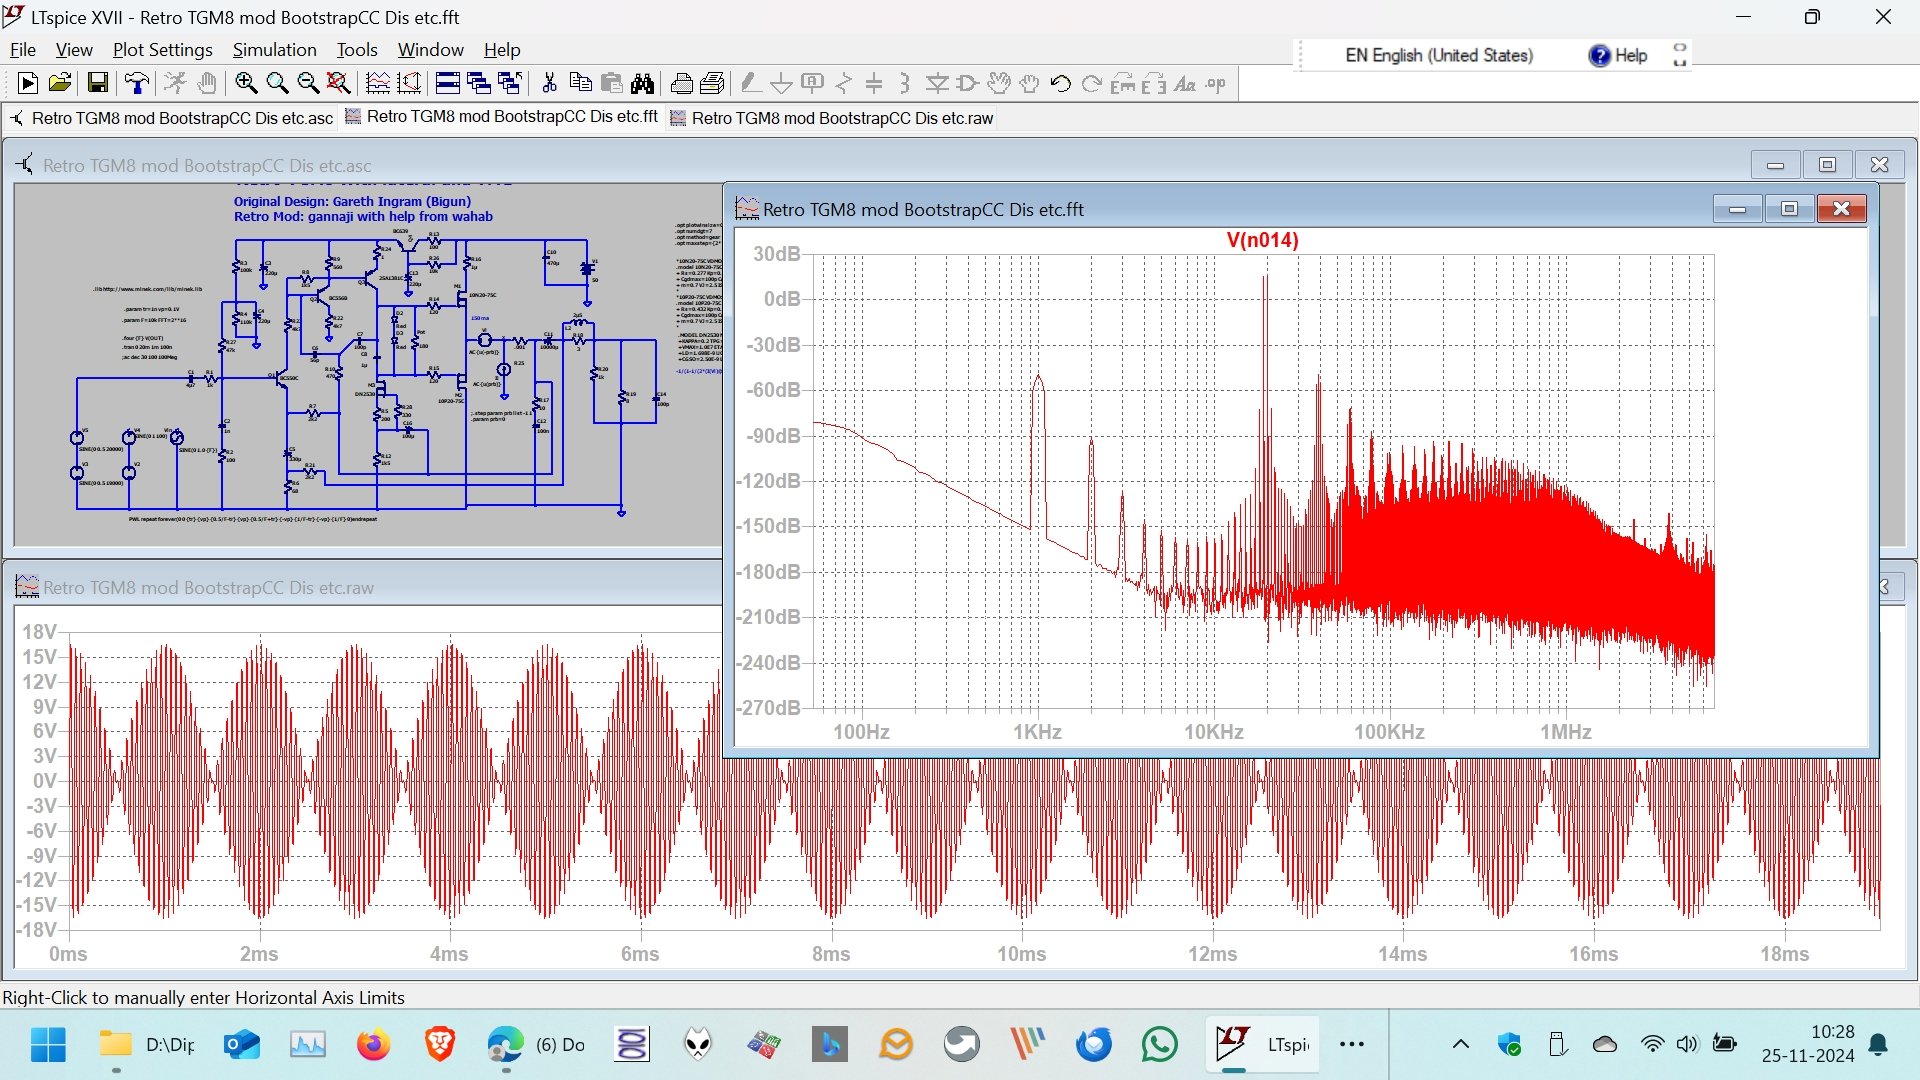Image resolution: width=1920 pixels, height=1080 pixels.
Task: Click the Print icon
Action: [681, 84]
